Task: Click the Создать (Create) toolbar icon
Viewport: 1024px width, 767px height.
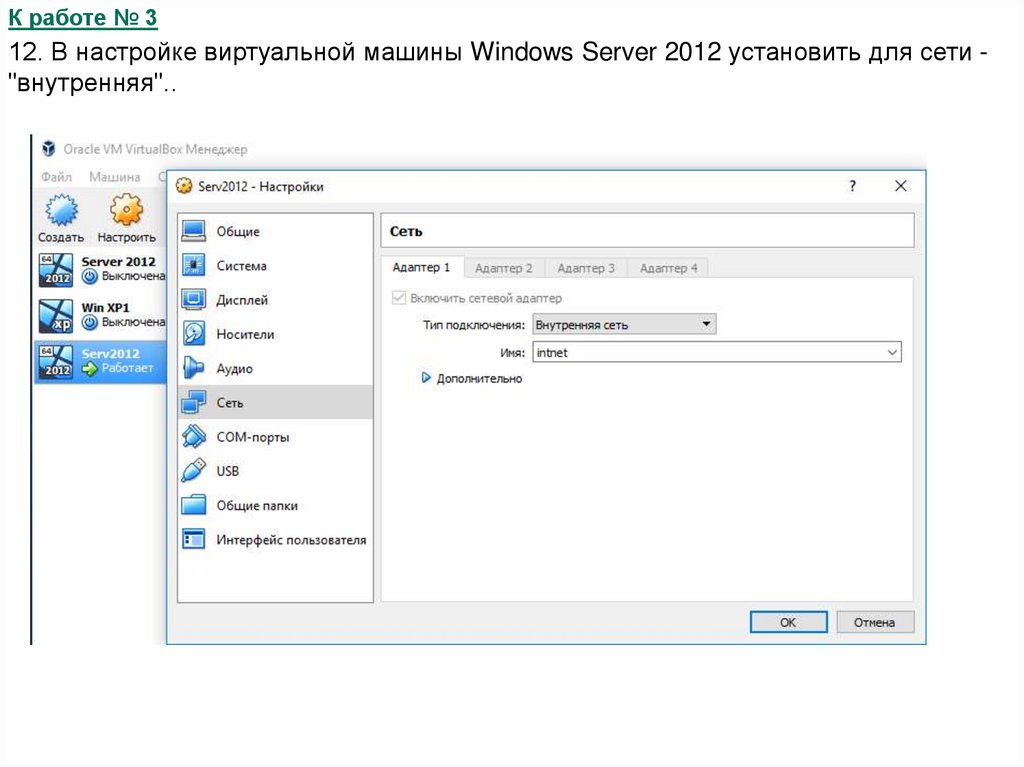Action: (61, 212)
